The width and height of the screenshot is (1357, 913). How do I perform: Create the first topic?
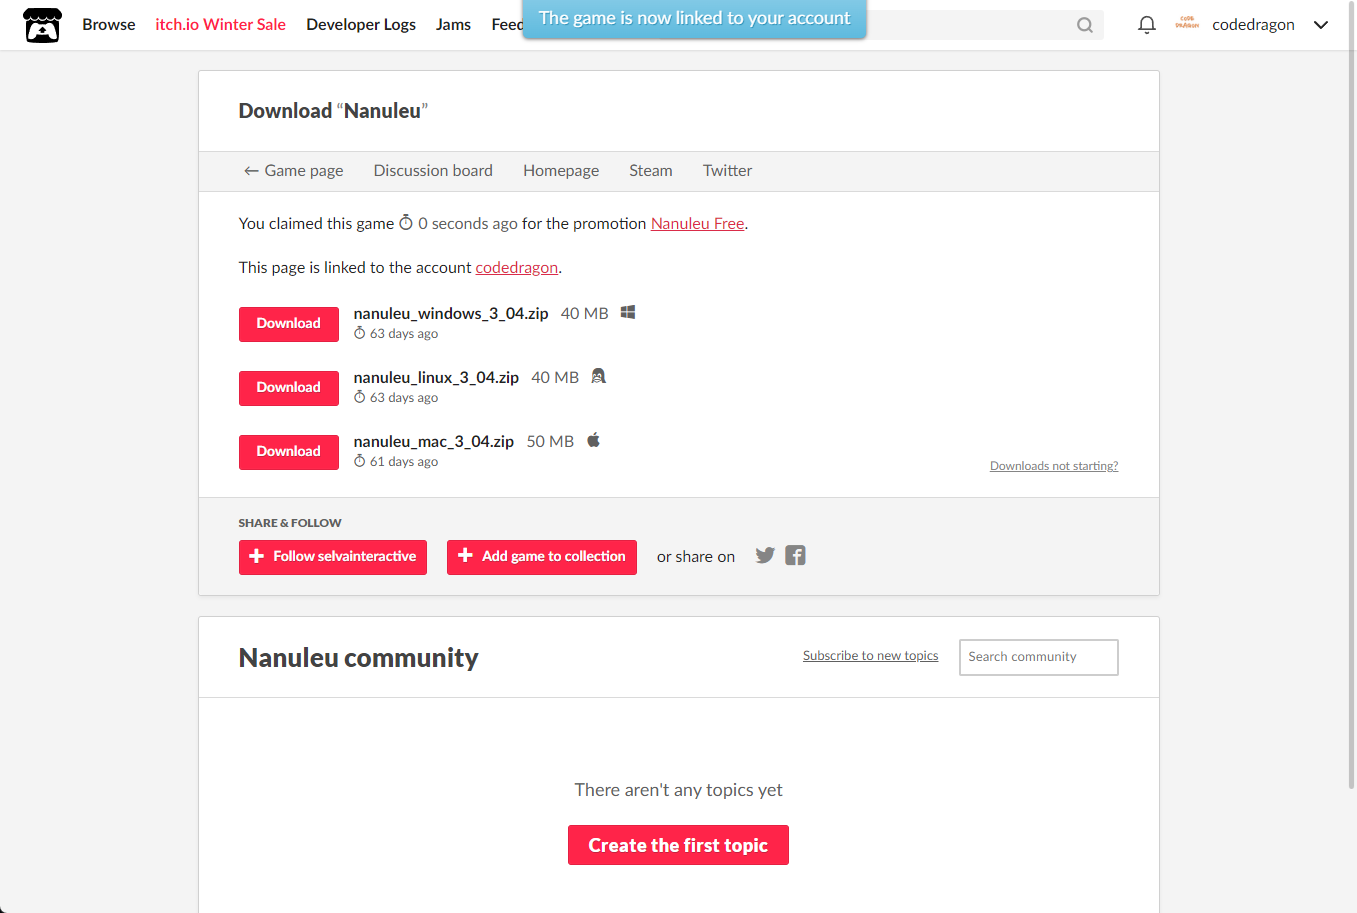tap(678, 845)
